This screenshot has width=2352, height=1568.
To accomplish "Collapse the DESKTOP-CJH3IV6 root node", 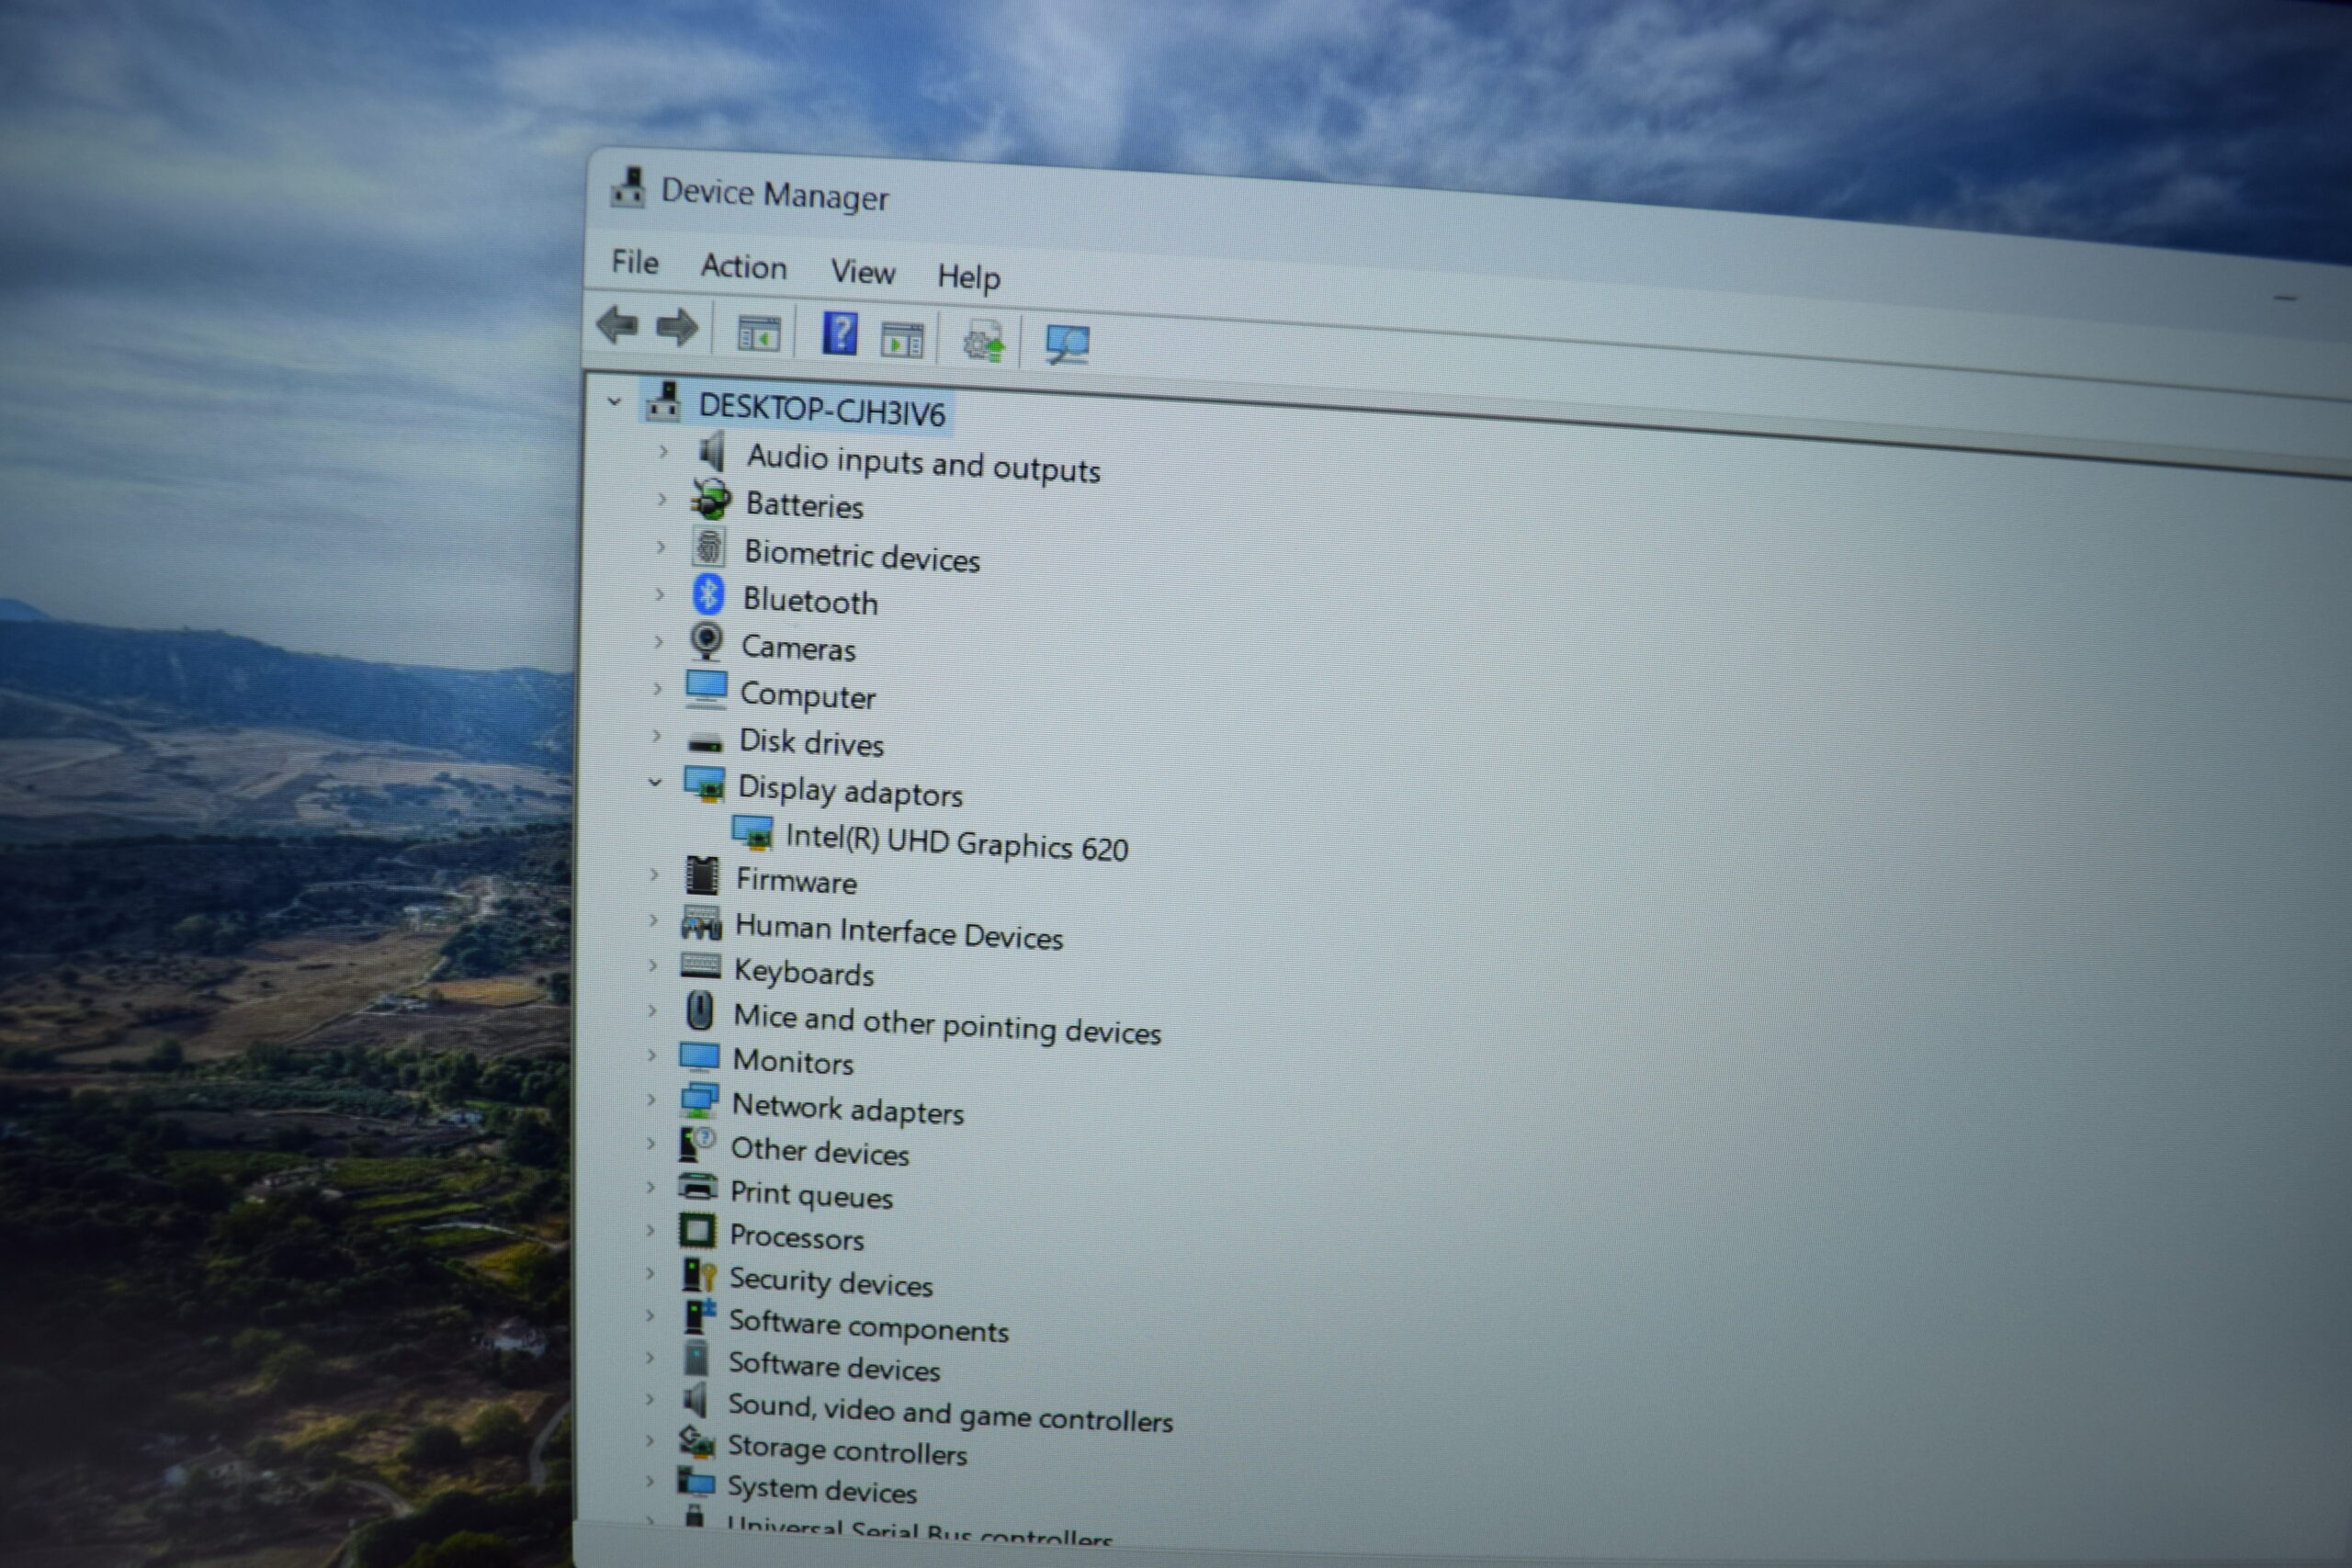I will coord(614,402).
